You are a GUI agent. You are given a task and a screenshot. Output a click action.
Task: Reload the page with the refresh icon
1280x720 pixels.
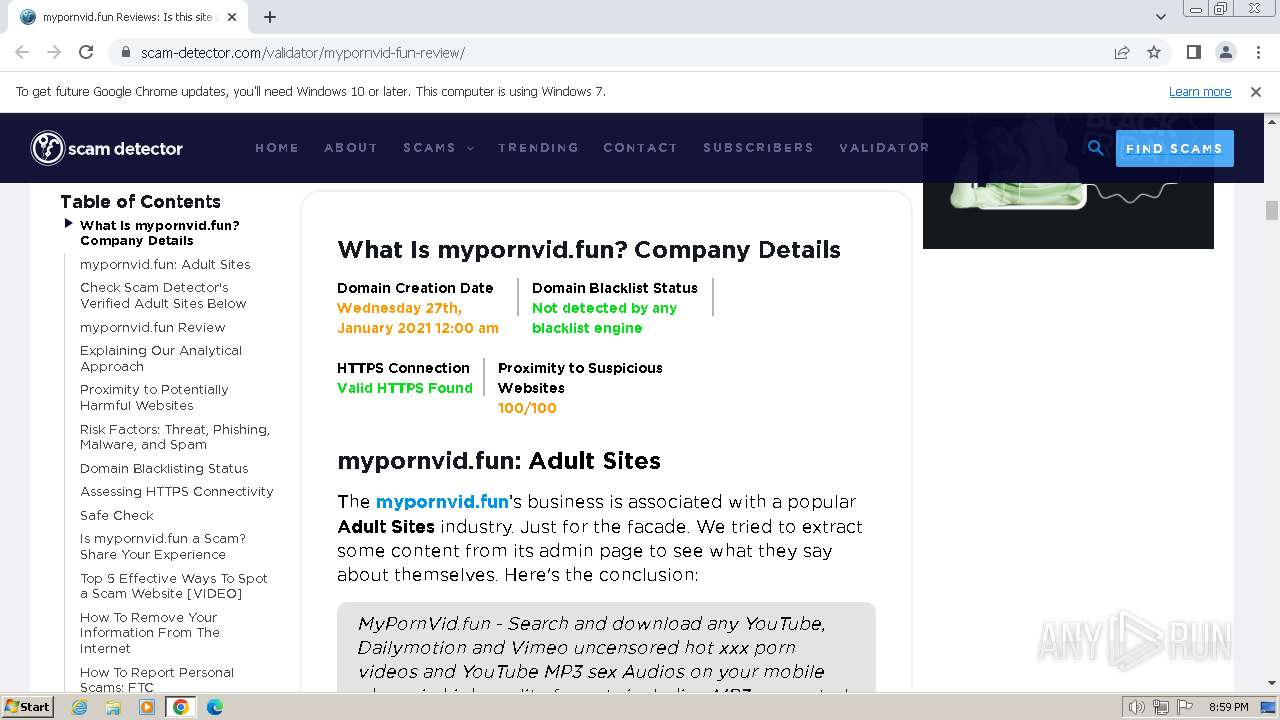tap(86, 52)
